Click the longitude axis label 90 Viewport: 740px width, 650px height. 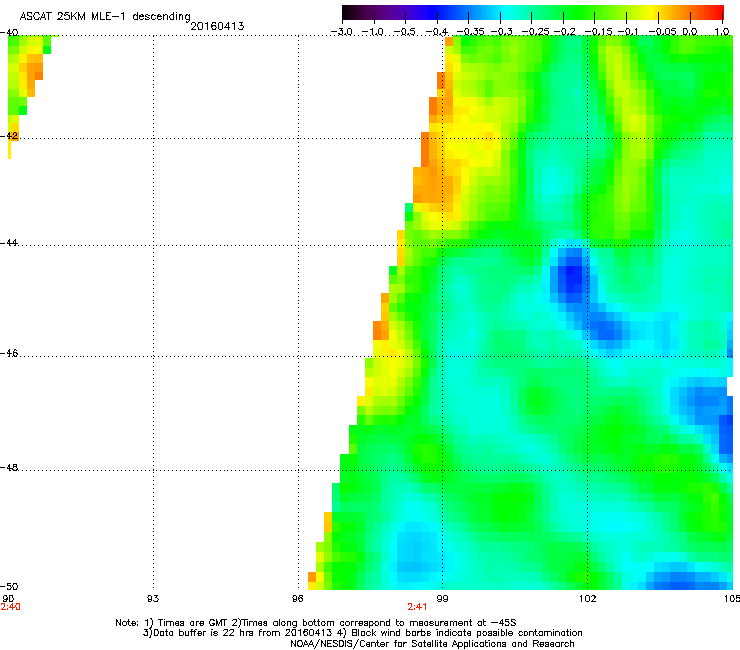coord(8,599)
